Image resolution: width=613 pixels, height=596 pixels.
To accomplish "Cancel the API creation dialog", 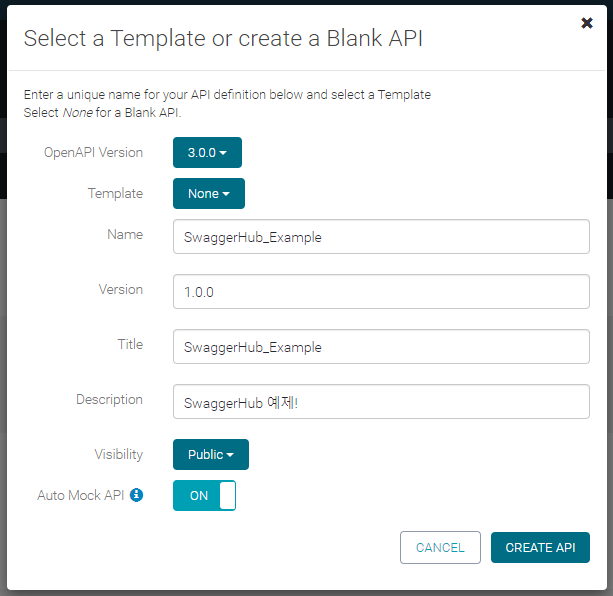I will (440, 548).
